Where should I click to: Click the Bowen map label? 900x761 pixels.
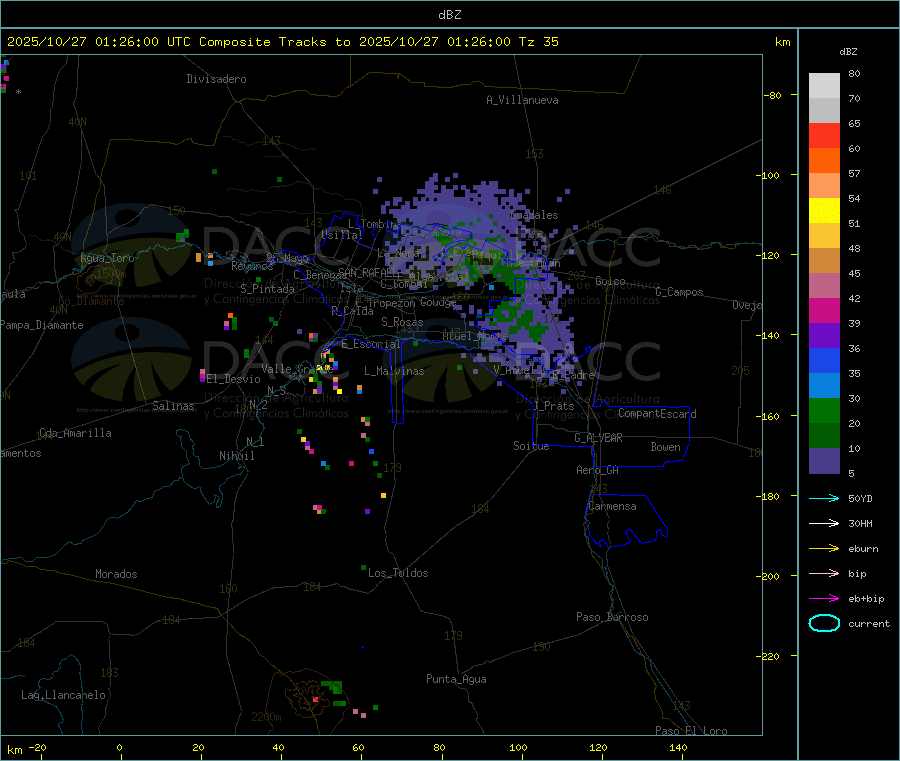(666, 447)
